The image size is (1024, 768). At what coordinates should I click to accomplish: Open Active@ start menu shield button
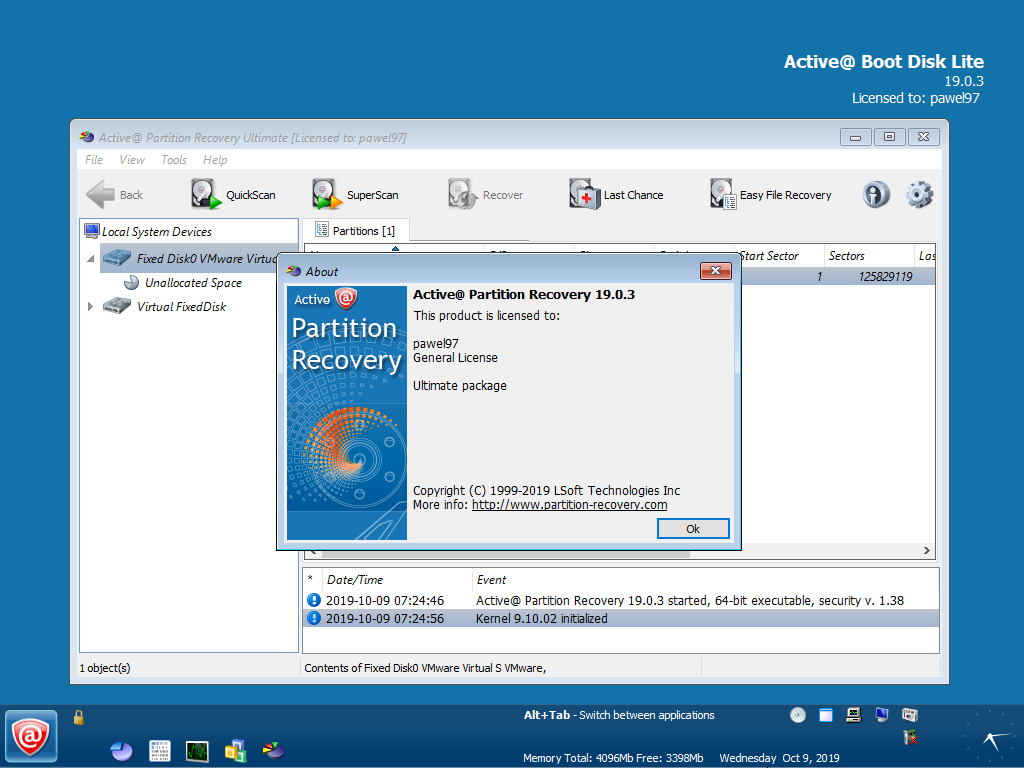click(x=31, y=737)
